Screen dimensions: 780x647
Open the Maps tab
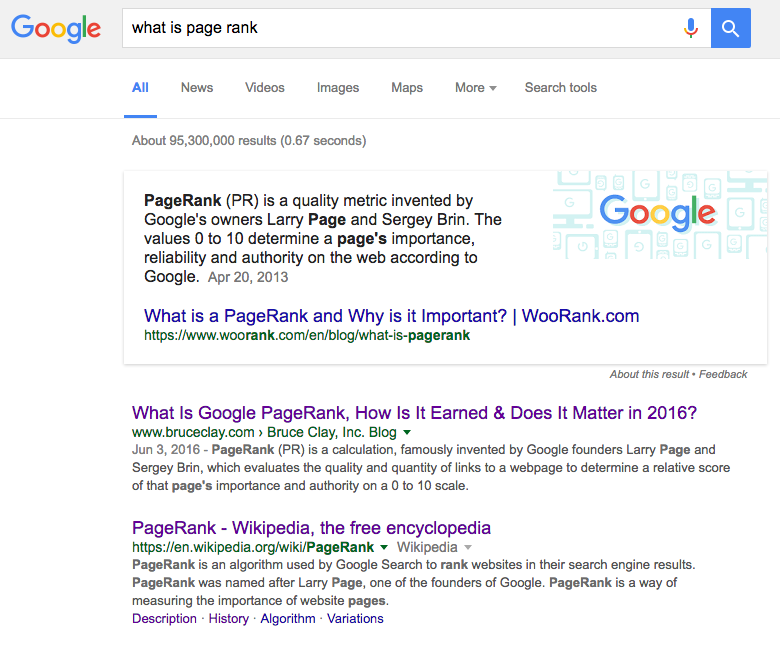tap(407, 88)
